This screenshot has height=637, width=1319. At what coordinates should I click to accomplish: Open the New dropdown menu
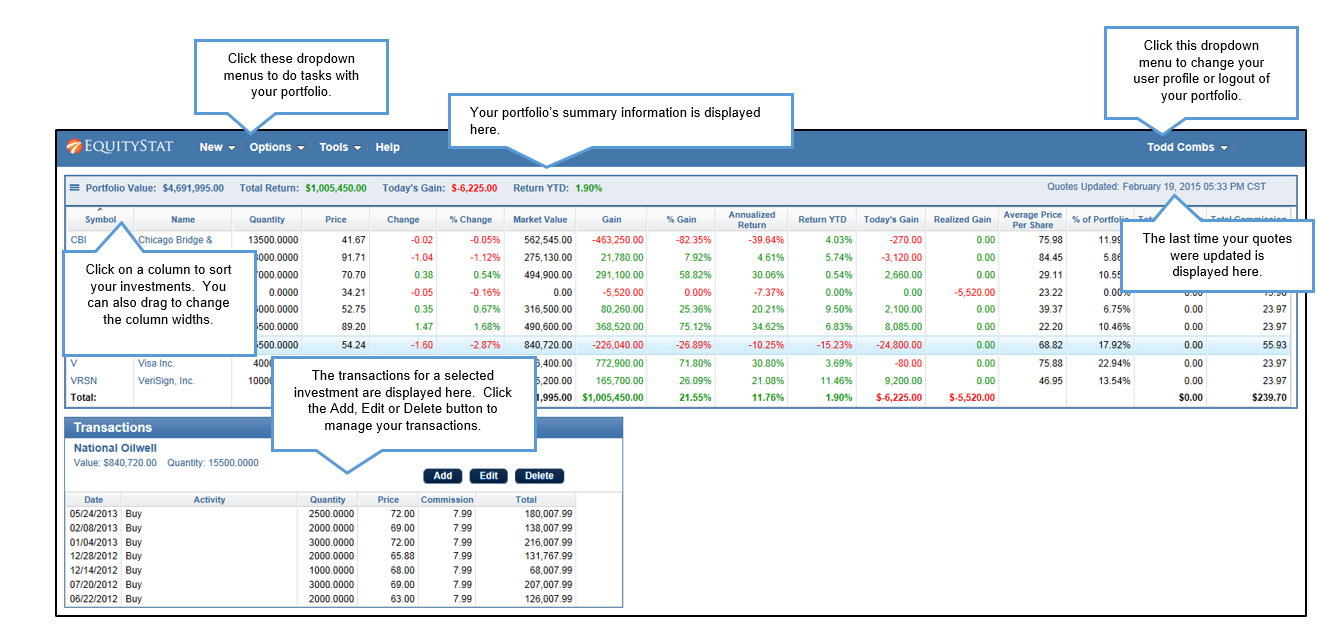tap(217, 147)
